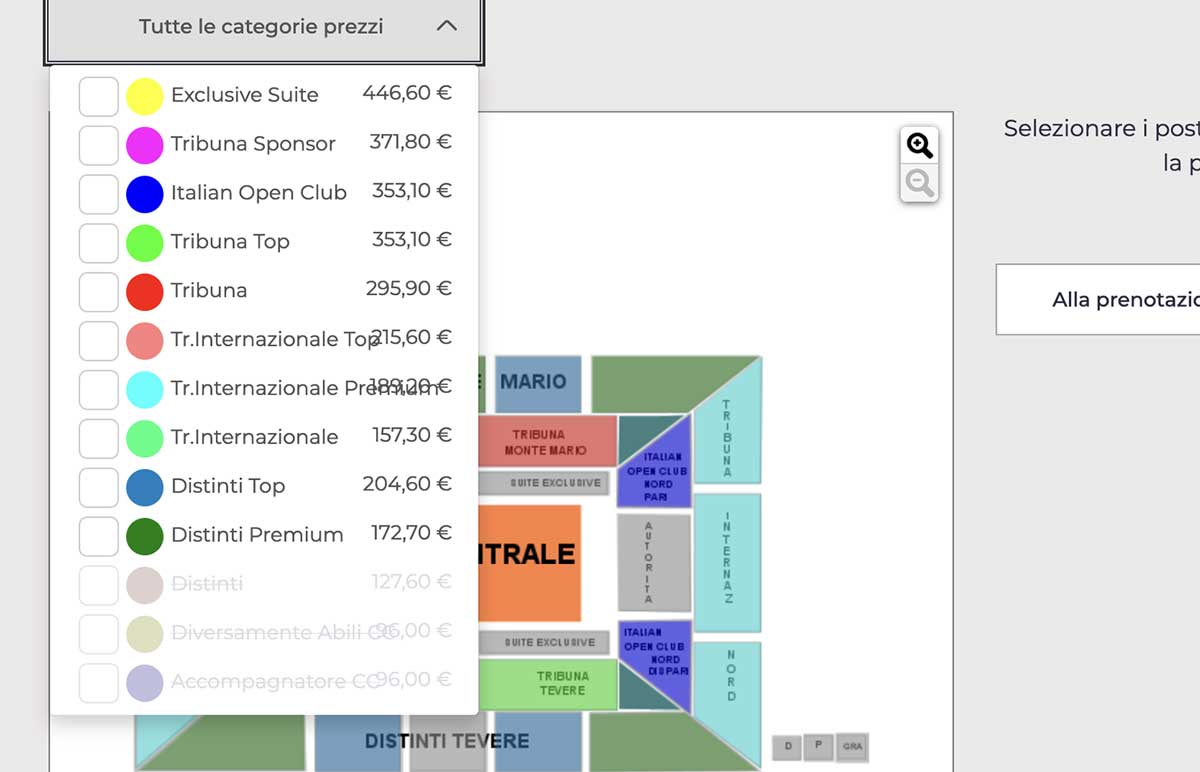Click the zoom in magnifier icon
The image size is (1200, 772).
pyautogui.click(x=919, y=146)
